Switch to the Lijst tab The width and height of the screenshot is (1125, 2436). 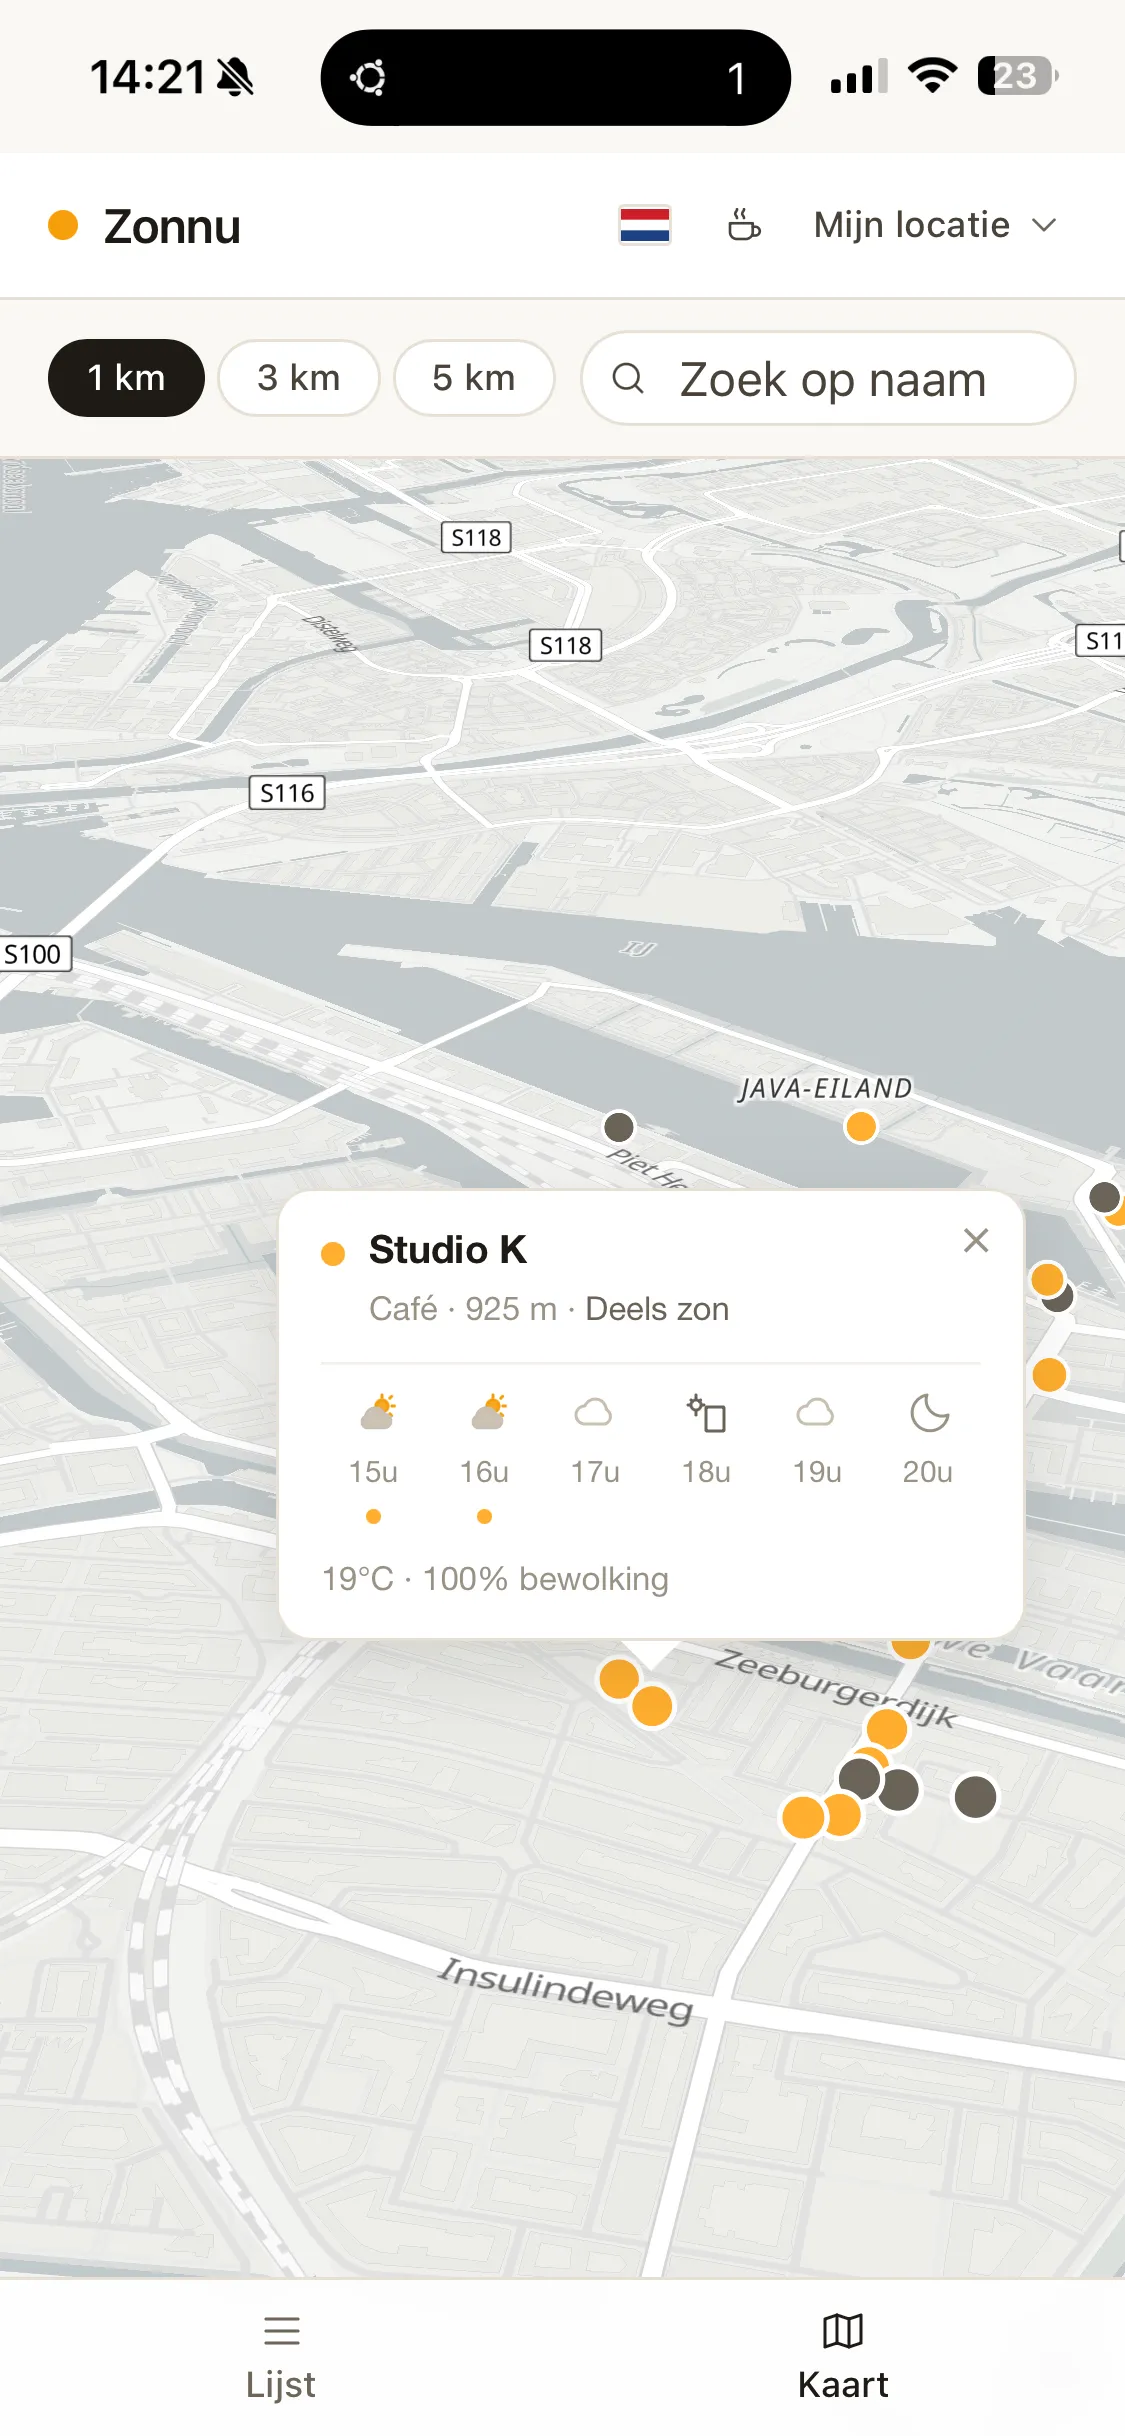(x=281, y=2356)
